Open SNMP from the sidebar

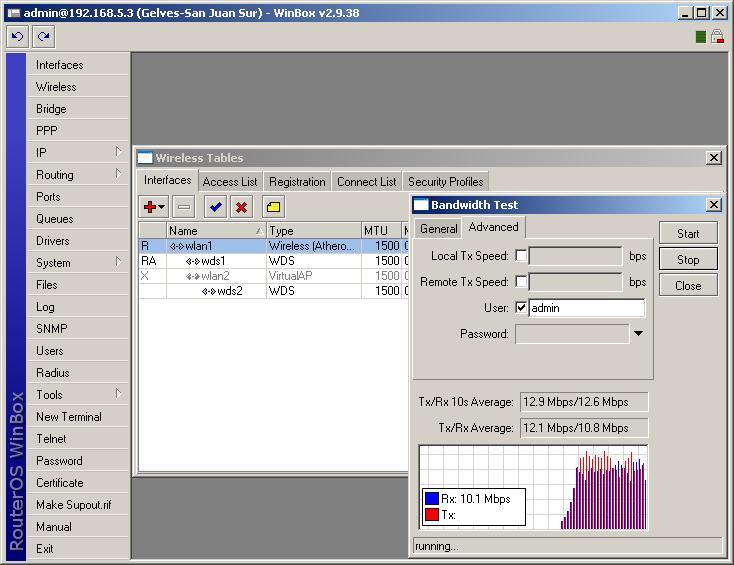pyautogui.click(x=78, y=329)
